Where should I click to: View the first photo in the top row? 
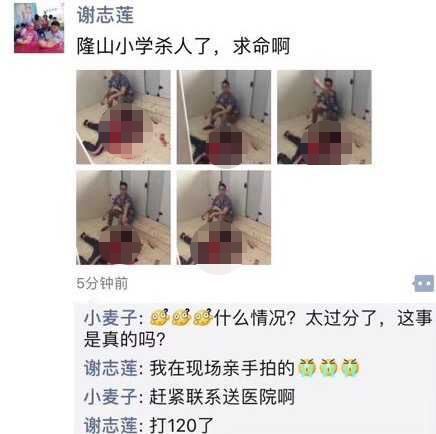(123, 117)
